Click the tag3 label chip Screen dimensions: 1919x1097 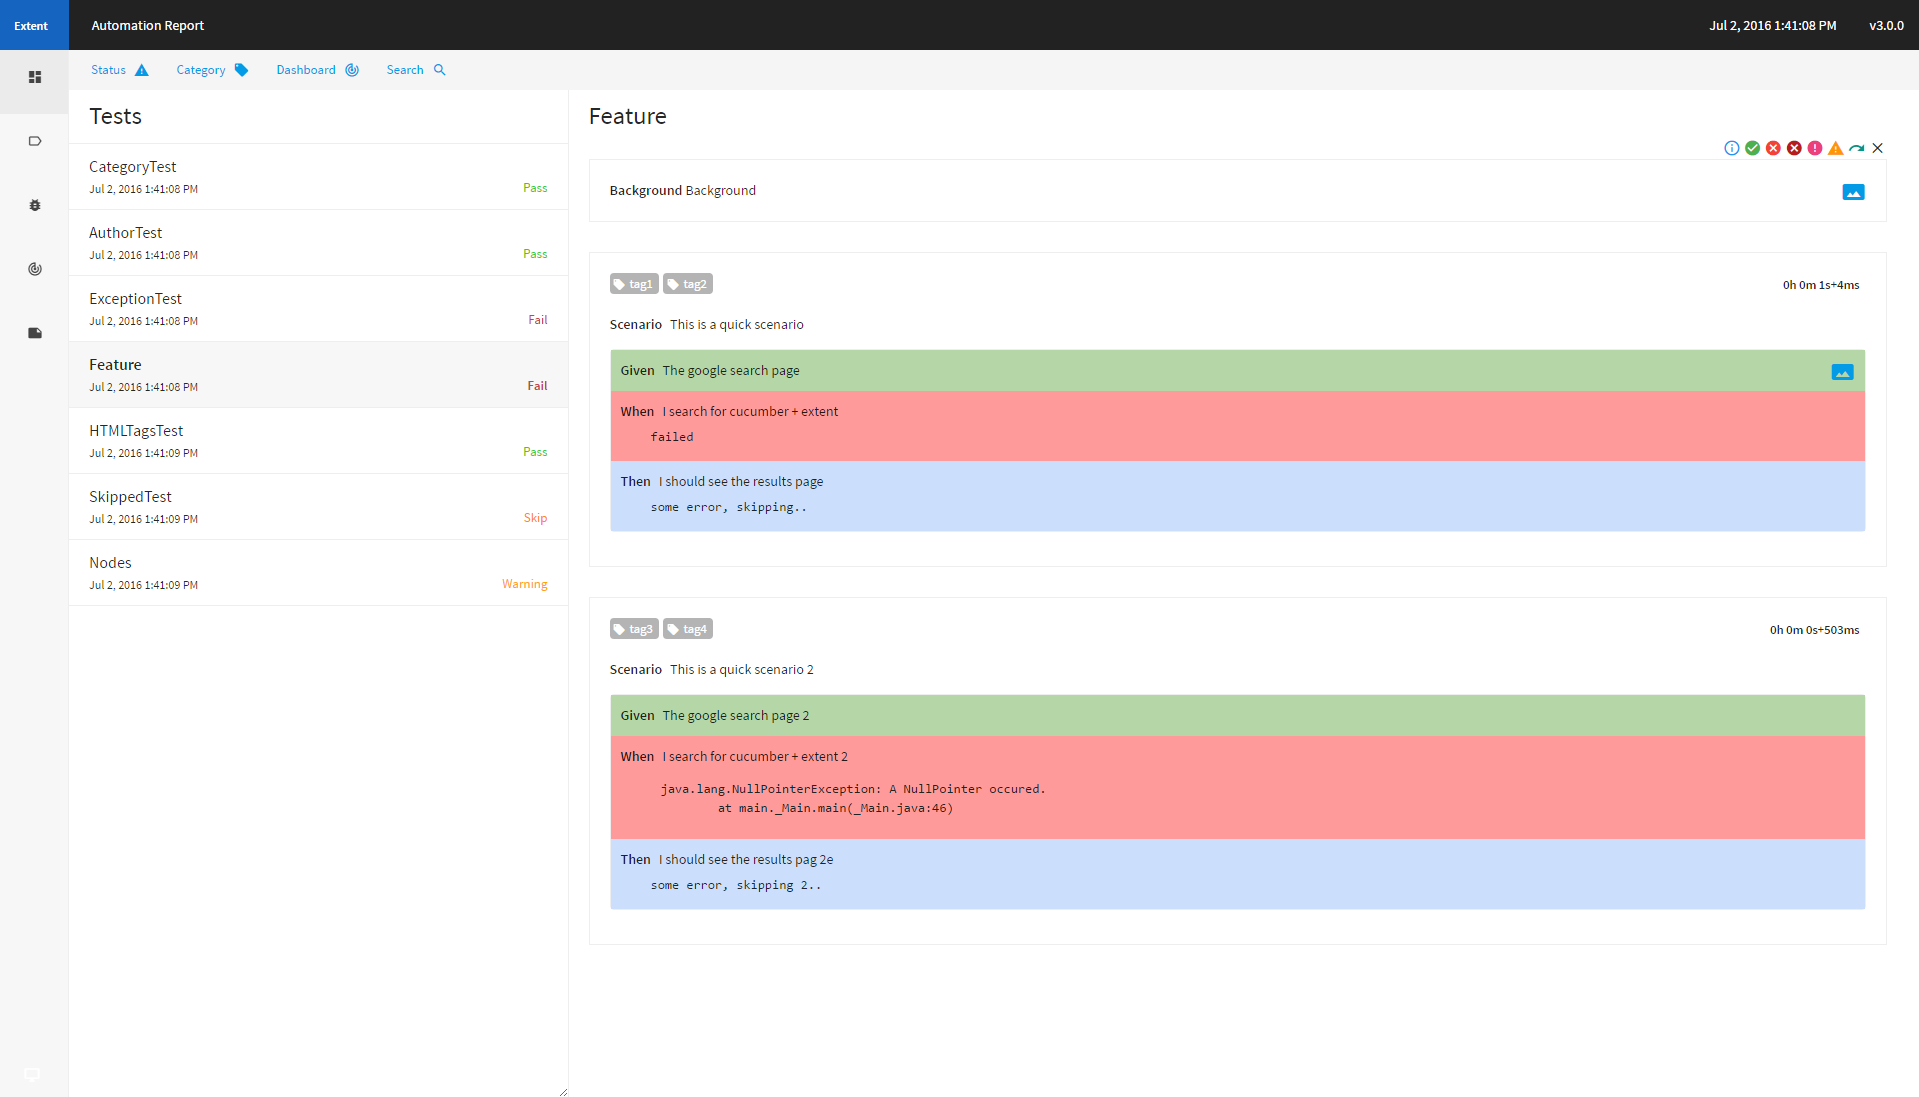pos(634,629)
